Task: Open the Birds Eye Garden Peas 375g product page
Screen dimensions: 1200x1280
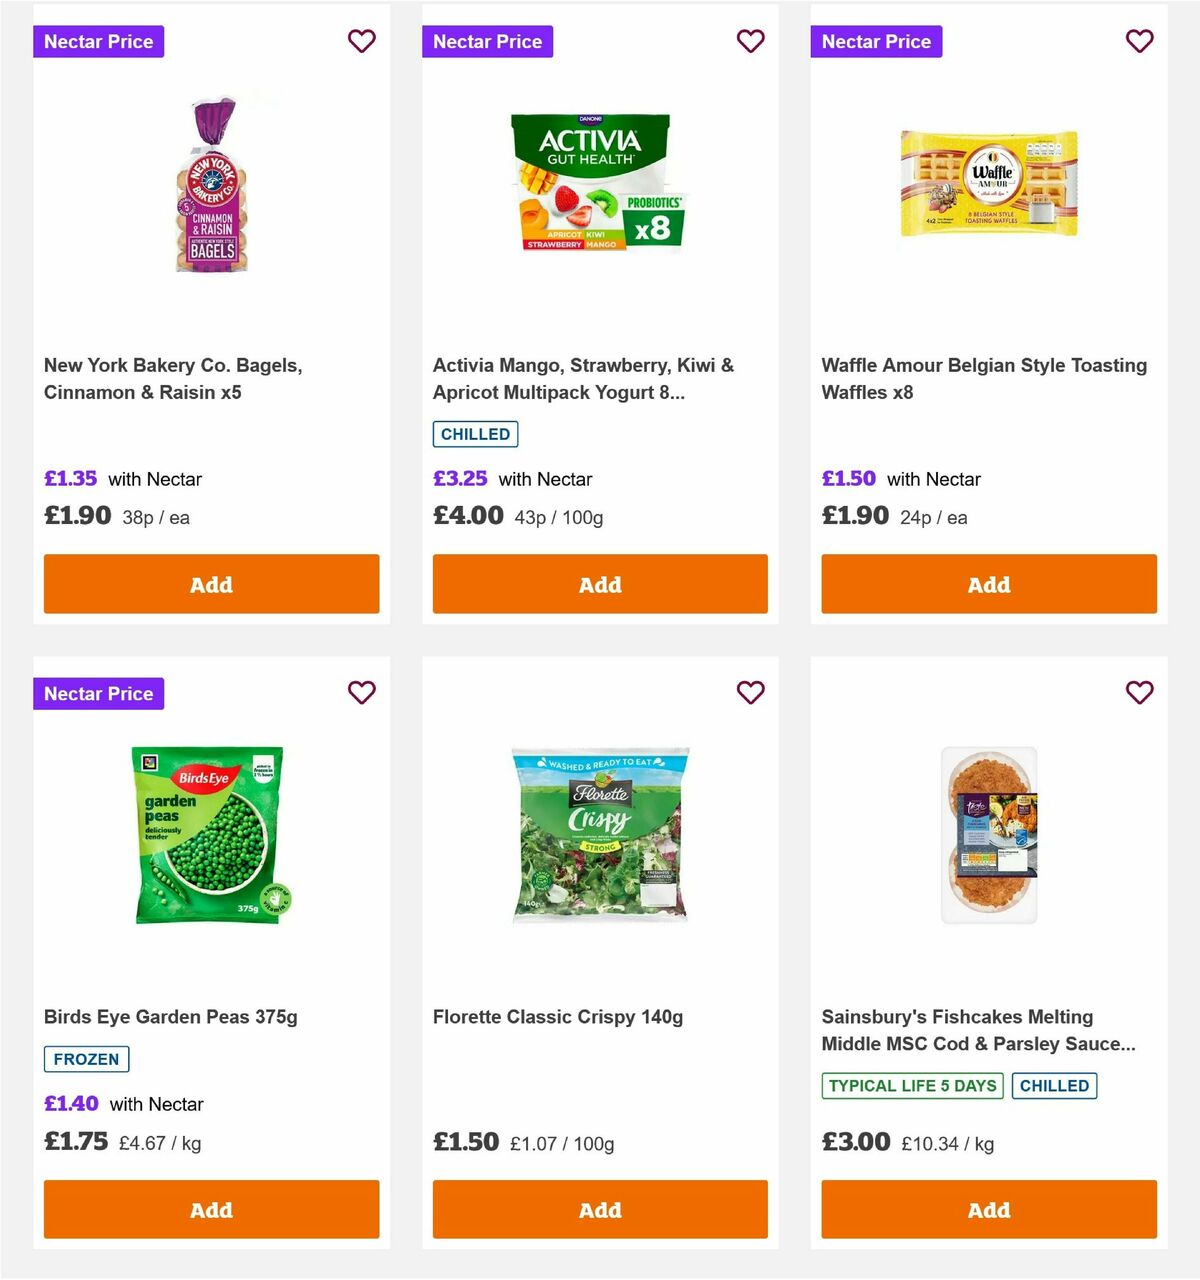Action: coord(172,1016)
